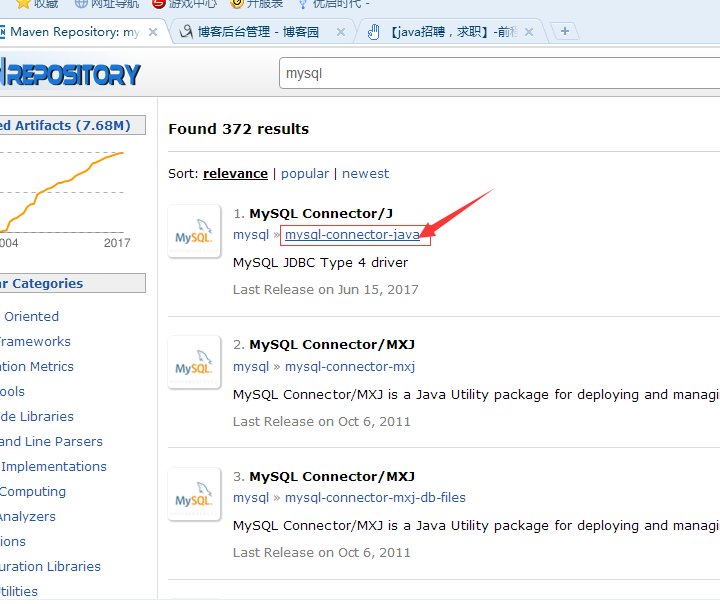Sort results by relevance
Viewport: 720px width, 604px height.
click(235, 174)
